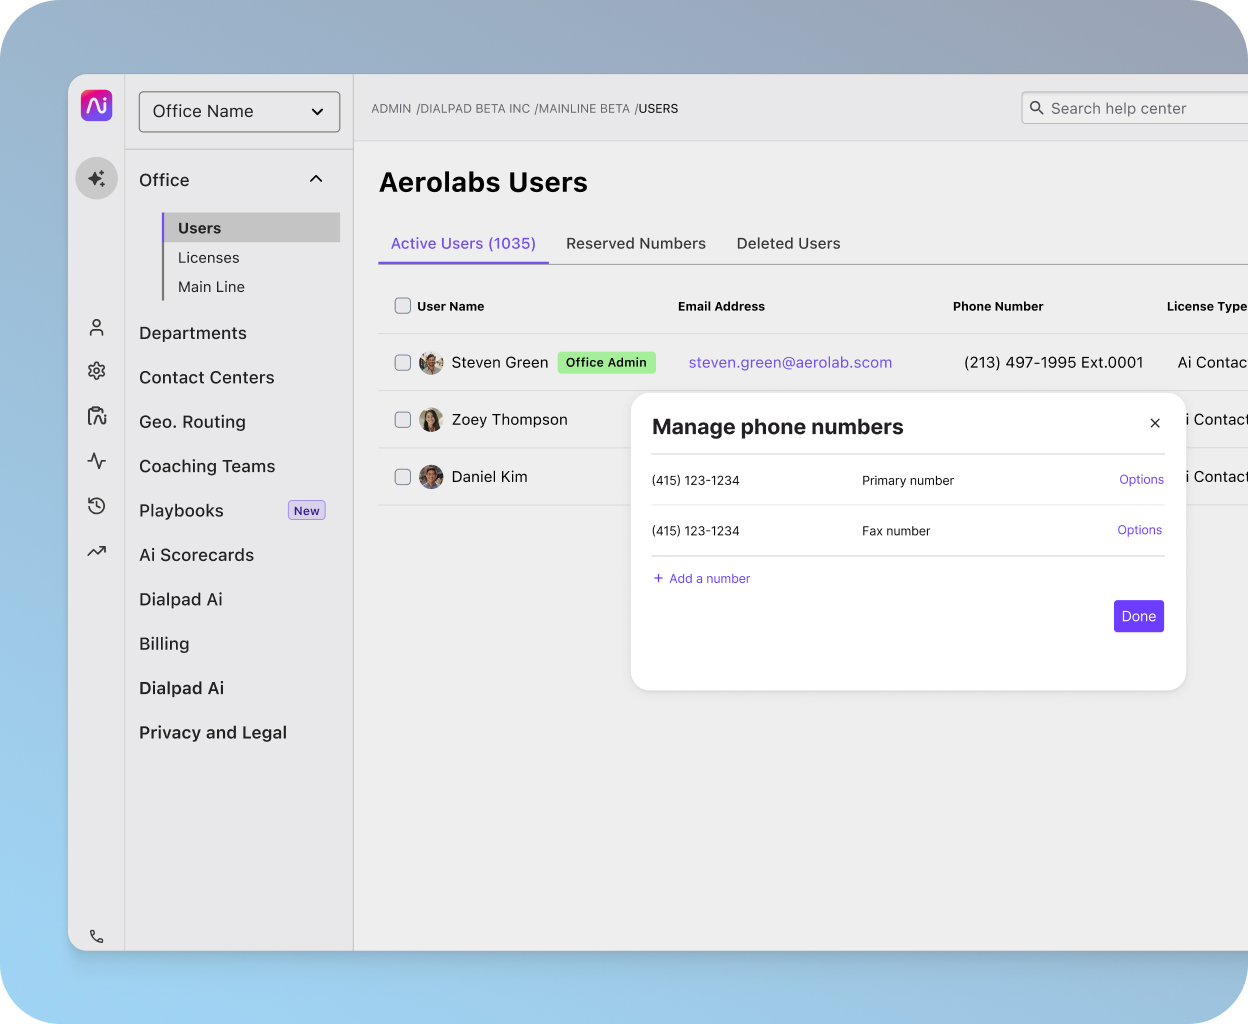Screen dimensions: 1248x1024
Task: Collapse the Office section chevron
Action: 316,179
